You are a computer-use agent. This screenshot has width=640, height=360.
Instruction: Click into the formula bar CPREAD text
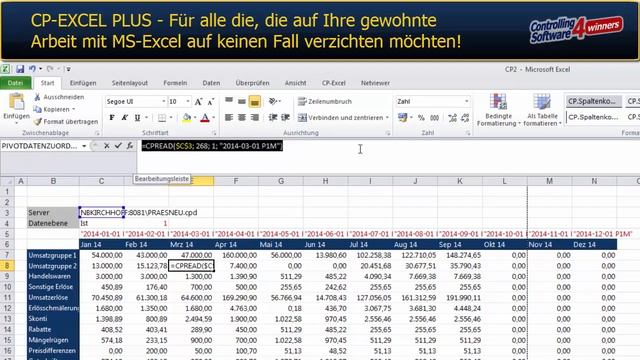click(212, 146)
